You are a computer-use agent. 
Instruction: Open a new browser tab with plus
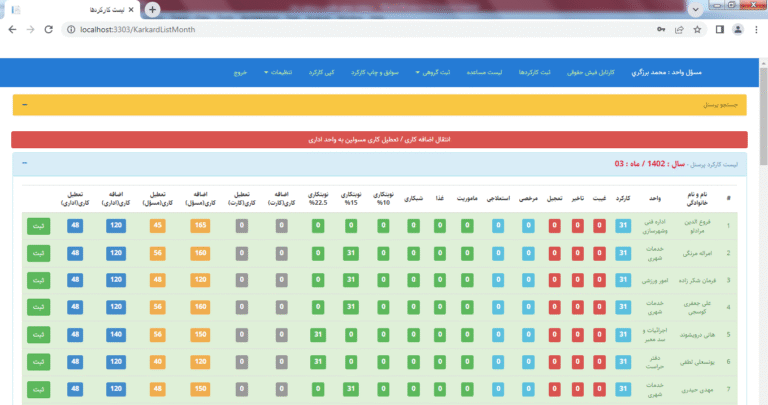(152, 9)
